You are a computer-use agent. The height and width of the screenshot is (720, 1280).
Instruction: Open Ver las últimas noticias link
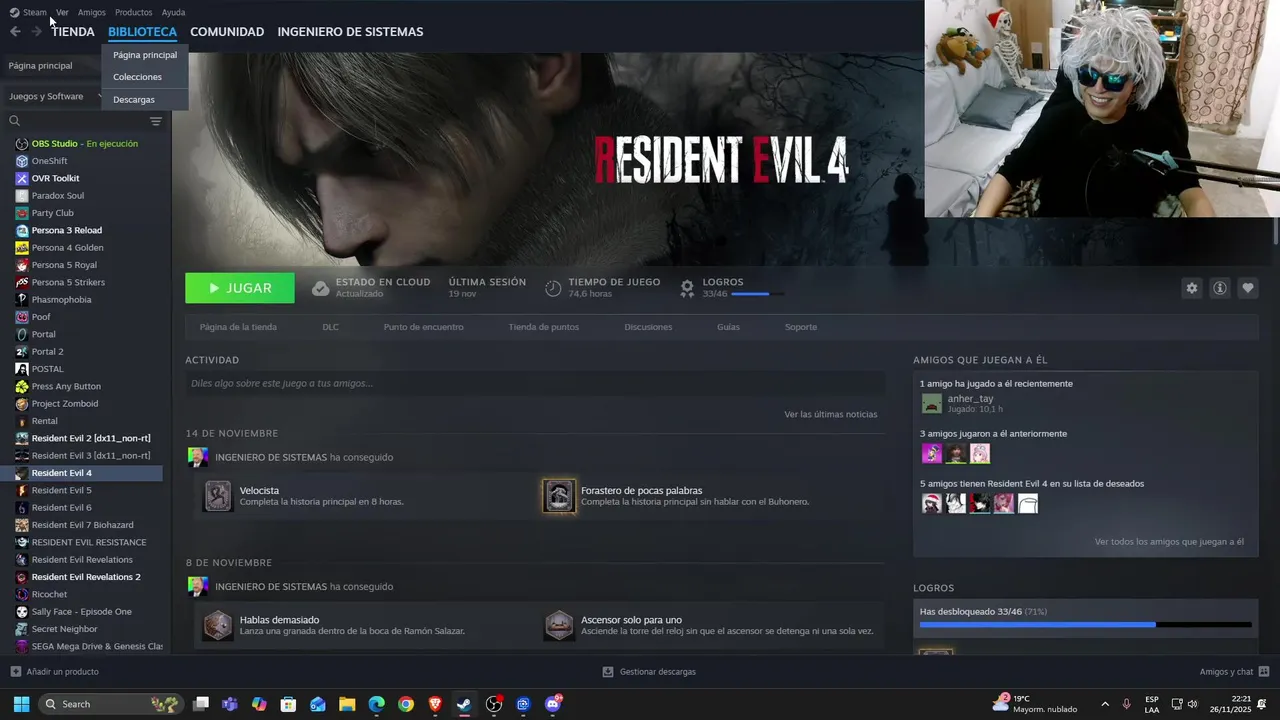(831, 414)
